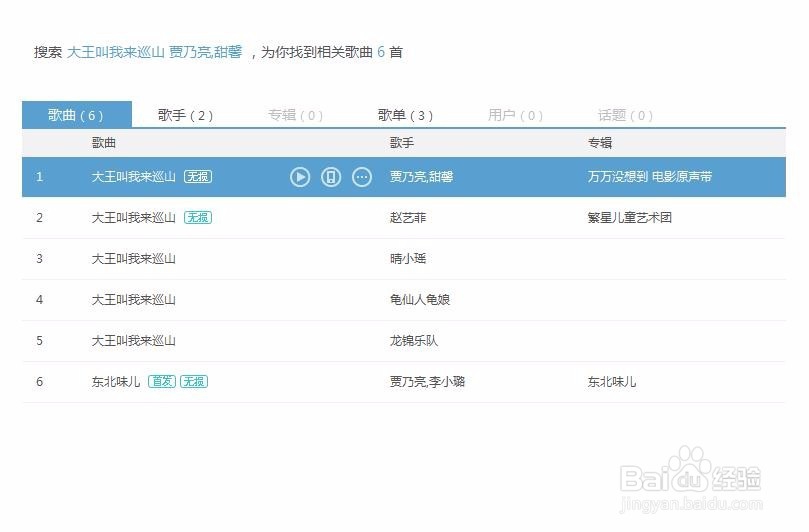Open artist 贾乃亮,李小璐

point(427,382)
